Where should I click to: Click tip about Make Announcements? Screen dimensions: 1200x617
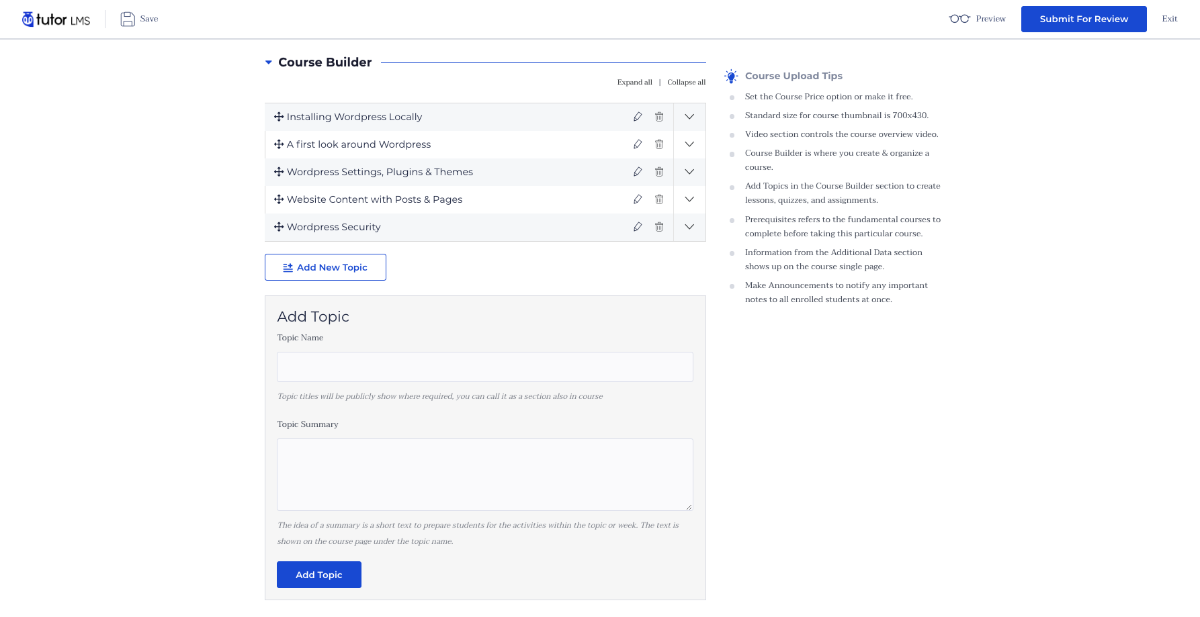836,292
